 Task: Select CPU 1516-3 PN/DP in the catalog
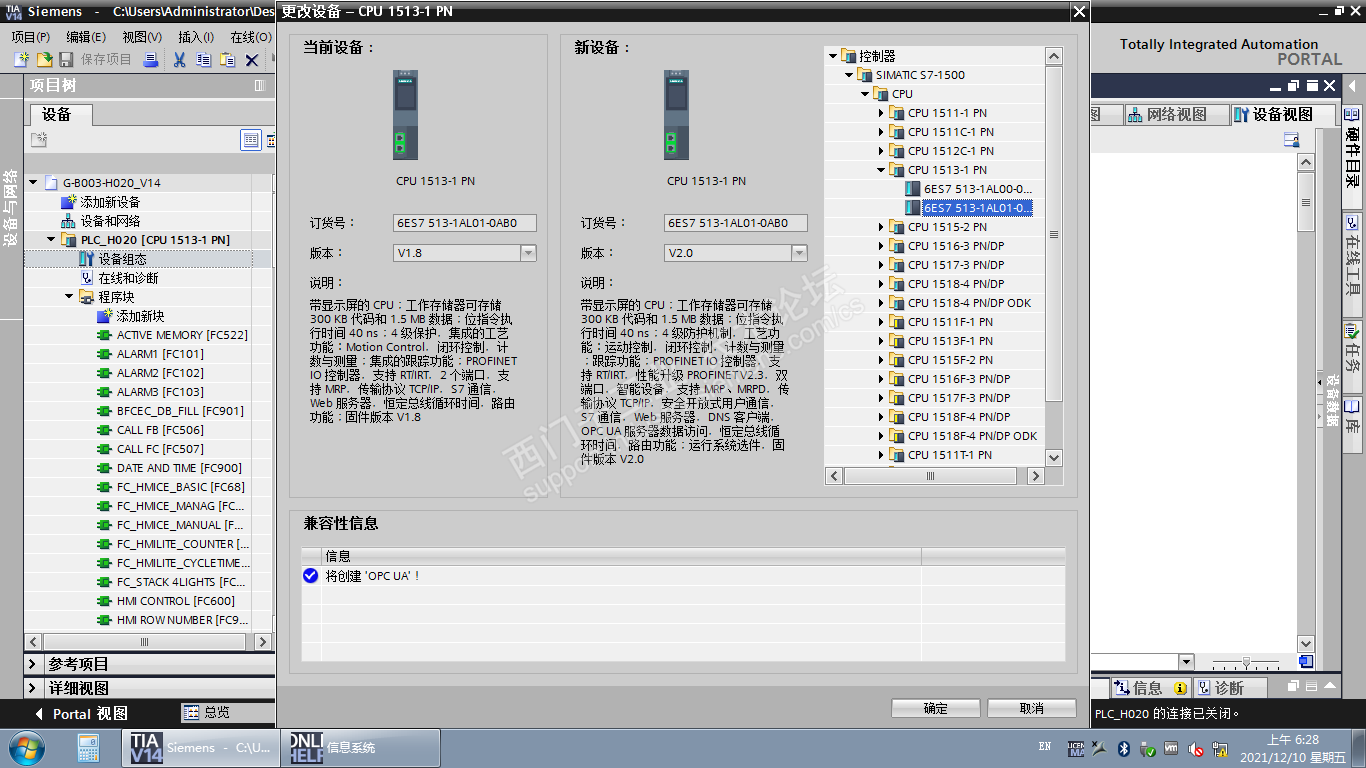(956, 246)
